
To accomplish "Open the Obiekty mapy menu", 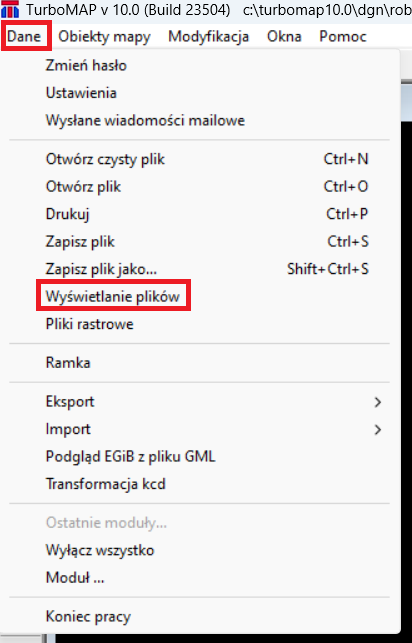I will click(x=105, y=36).
